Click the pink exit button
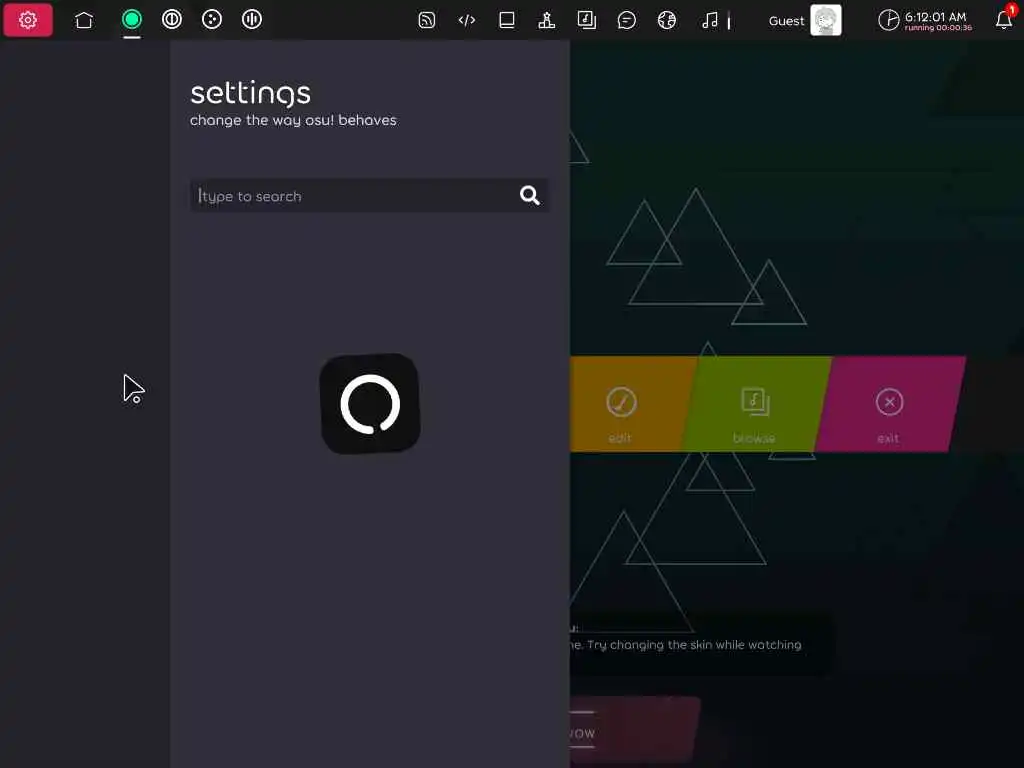Viewport: 1024px width, 768px height. tap(890, 404)
